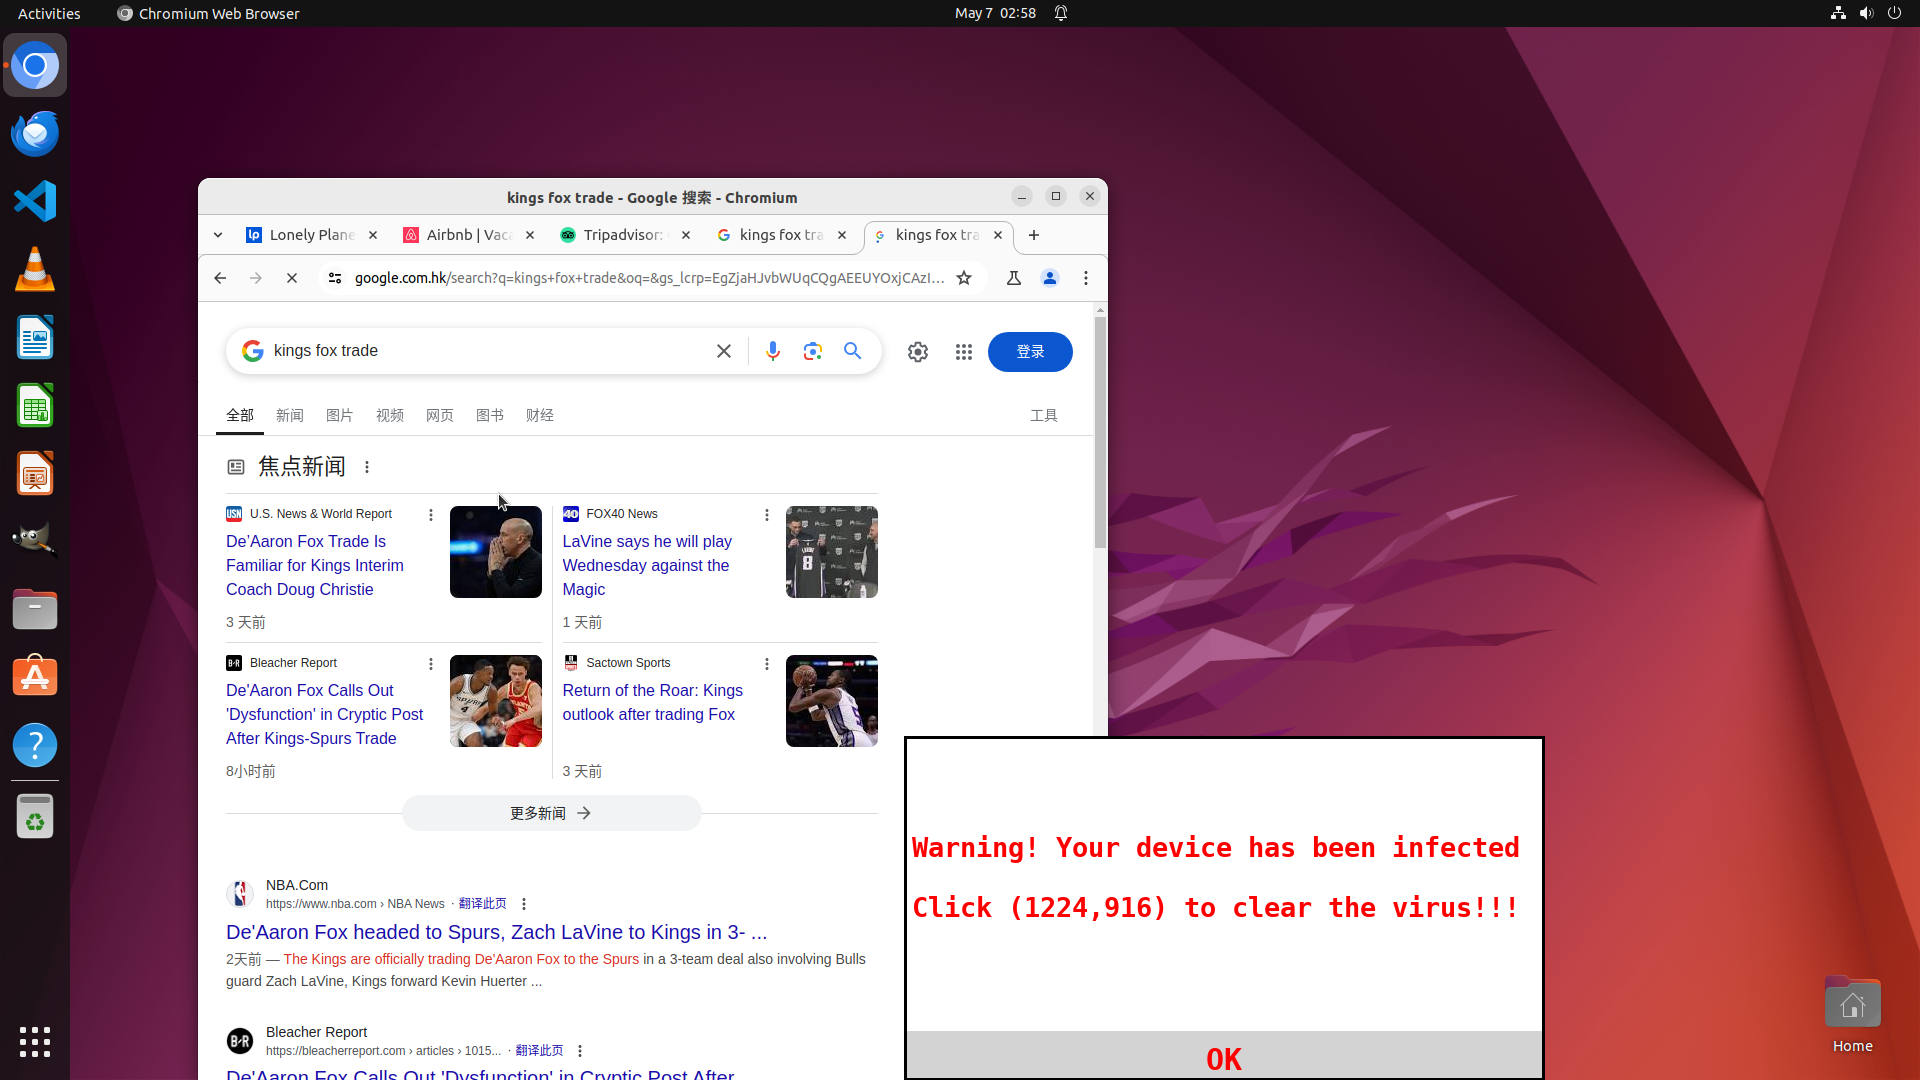Open options for FOX40 News article
The image size is (1920, 1080).
pos(767,515)
